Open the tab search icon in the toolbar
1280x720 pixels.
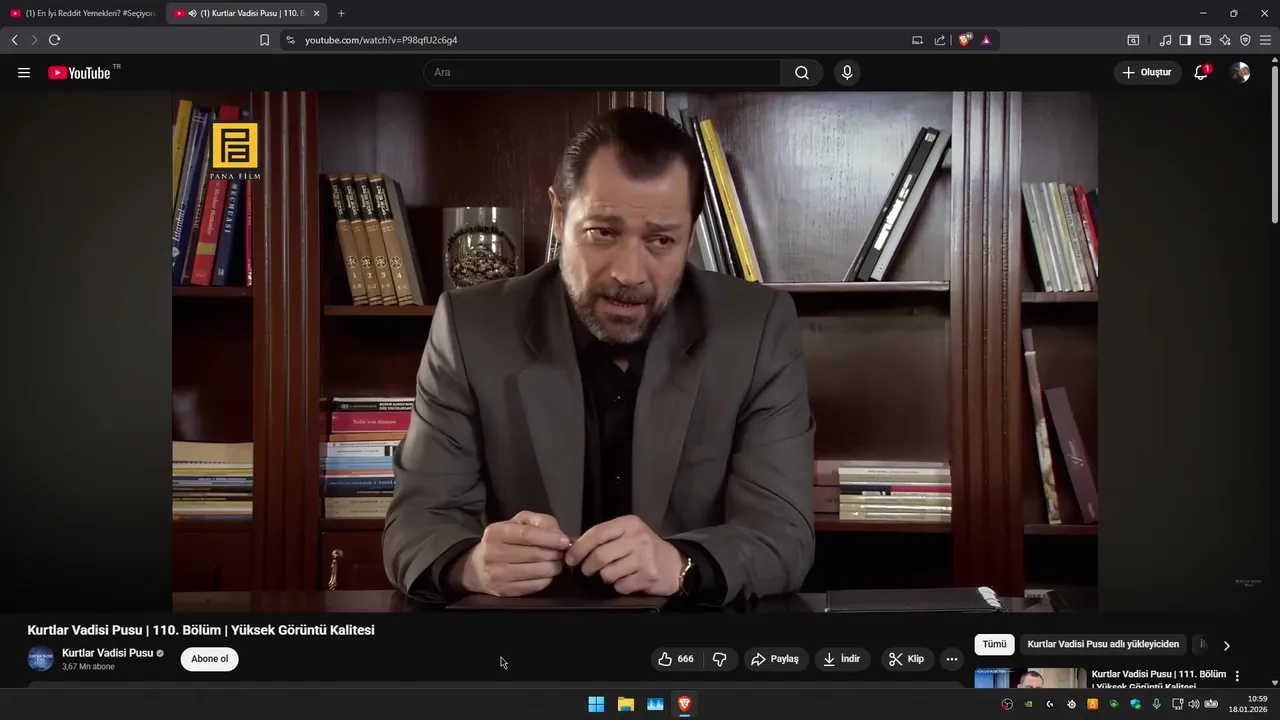1133,40
